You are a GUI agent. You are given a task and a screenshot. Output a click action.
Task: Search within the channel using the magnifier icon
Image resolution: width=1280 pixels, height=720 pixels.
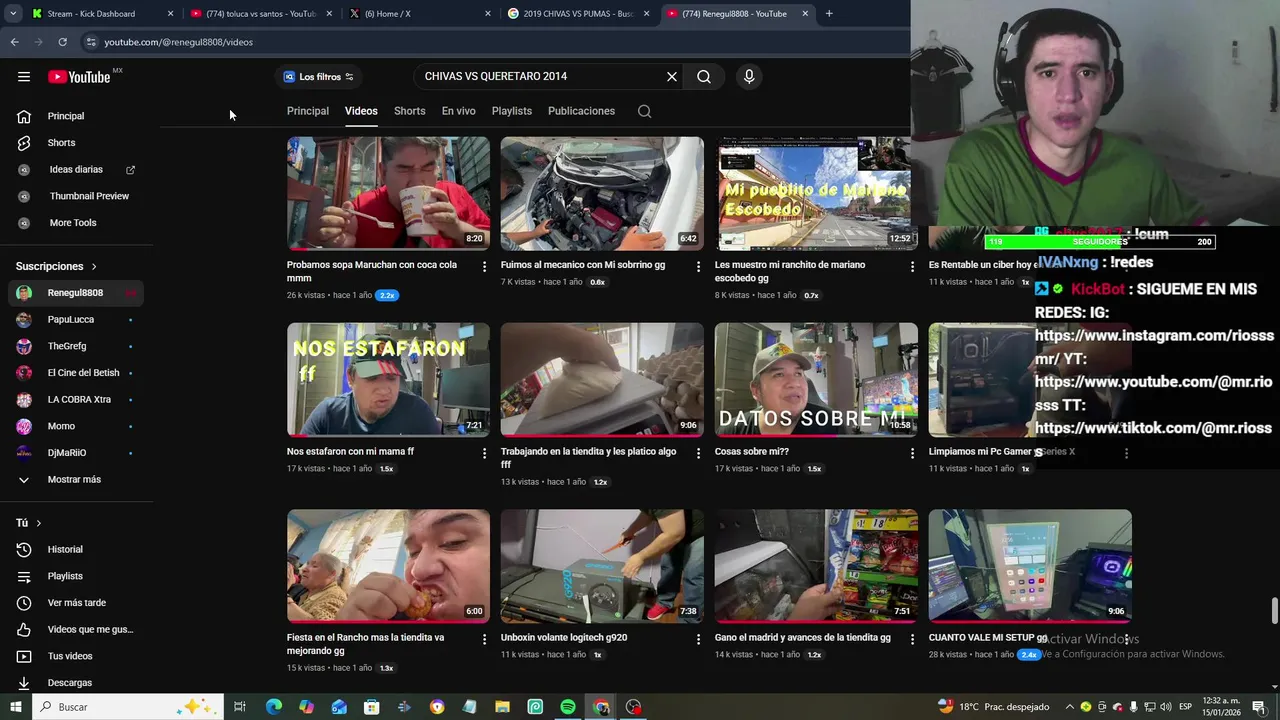(645, 111)
